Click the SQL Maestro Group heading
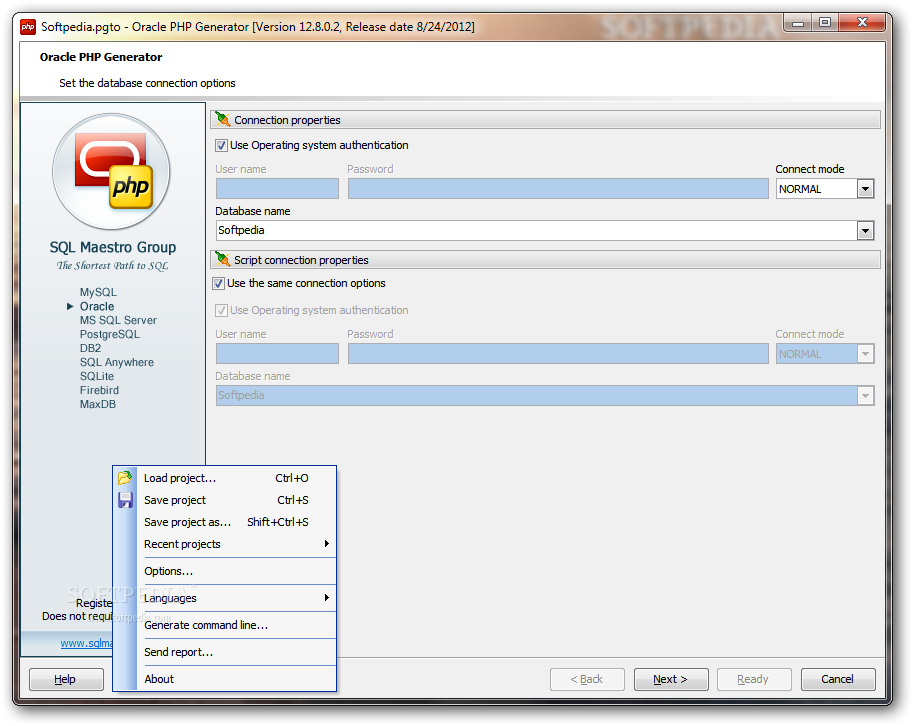The width and height of the screenshot is (913, 726). (x=112, y=247)
